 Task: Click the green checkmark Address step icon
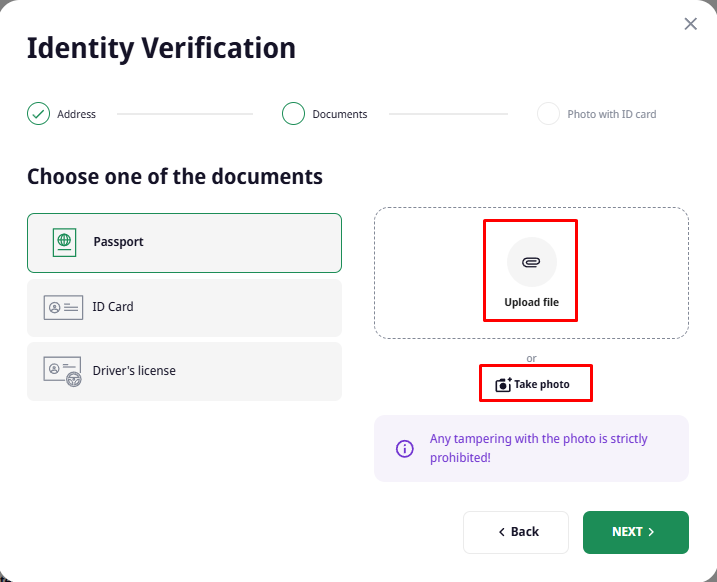(x=38, y=113)
